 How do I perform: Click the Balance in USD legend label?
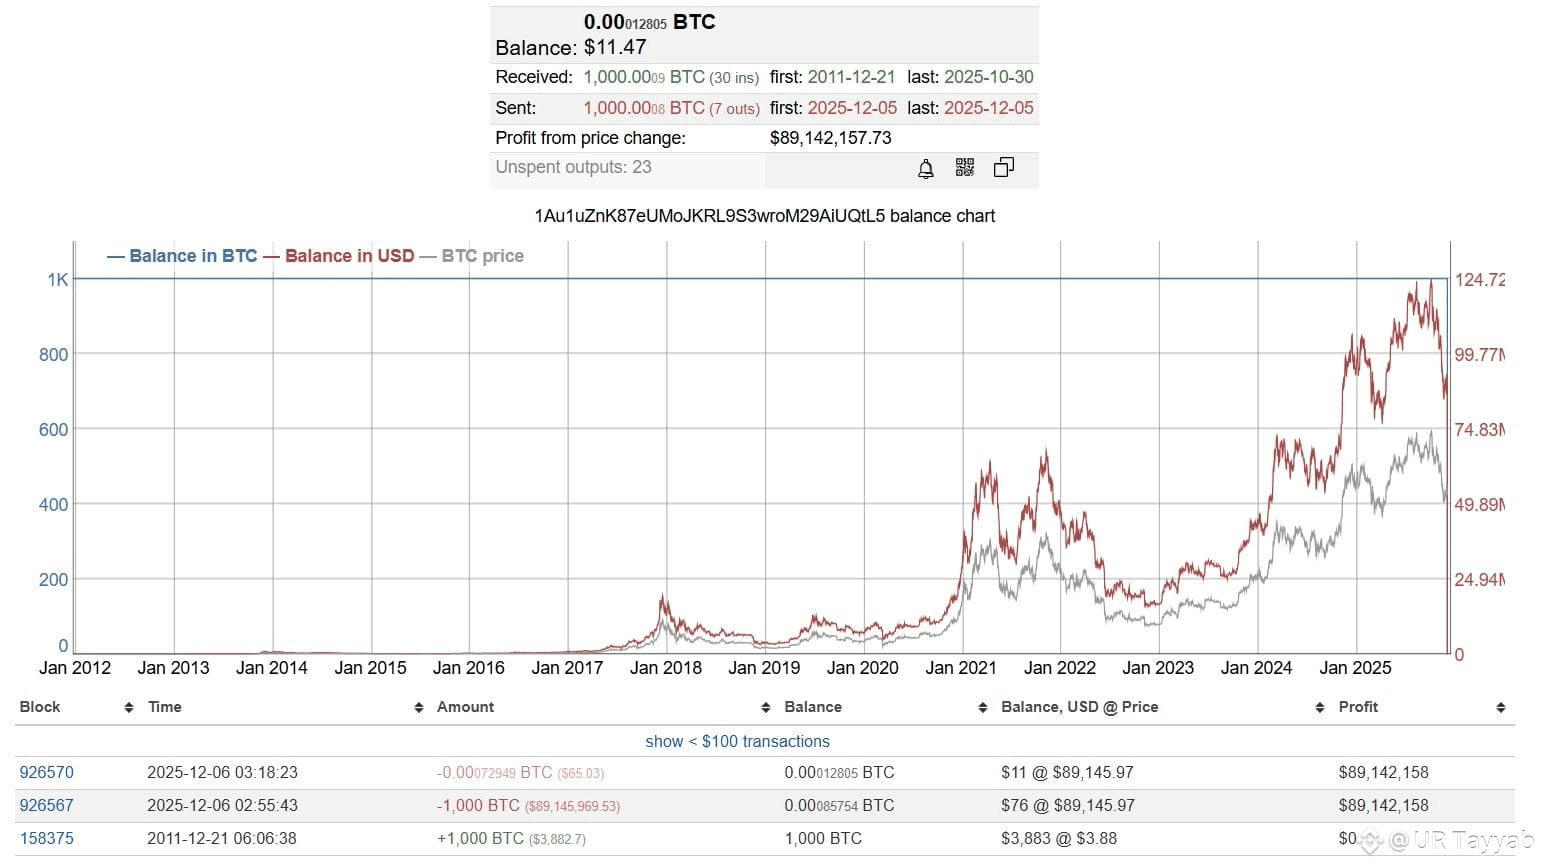coord(349,256)
